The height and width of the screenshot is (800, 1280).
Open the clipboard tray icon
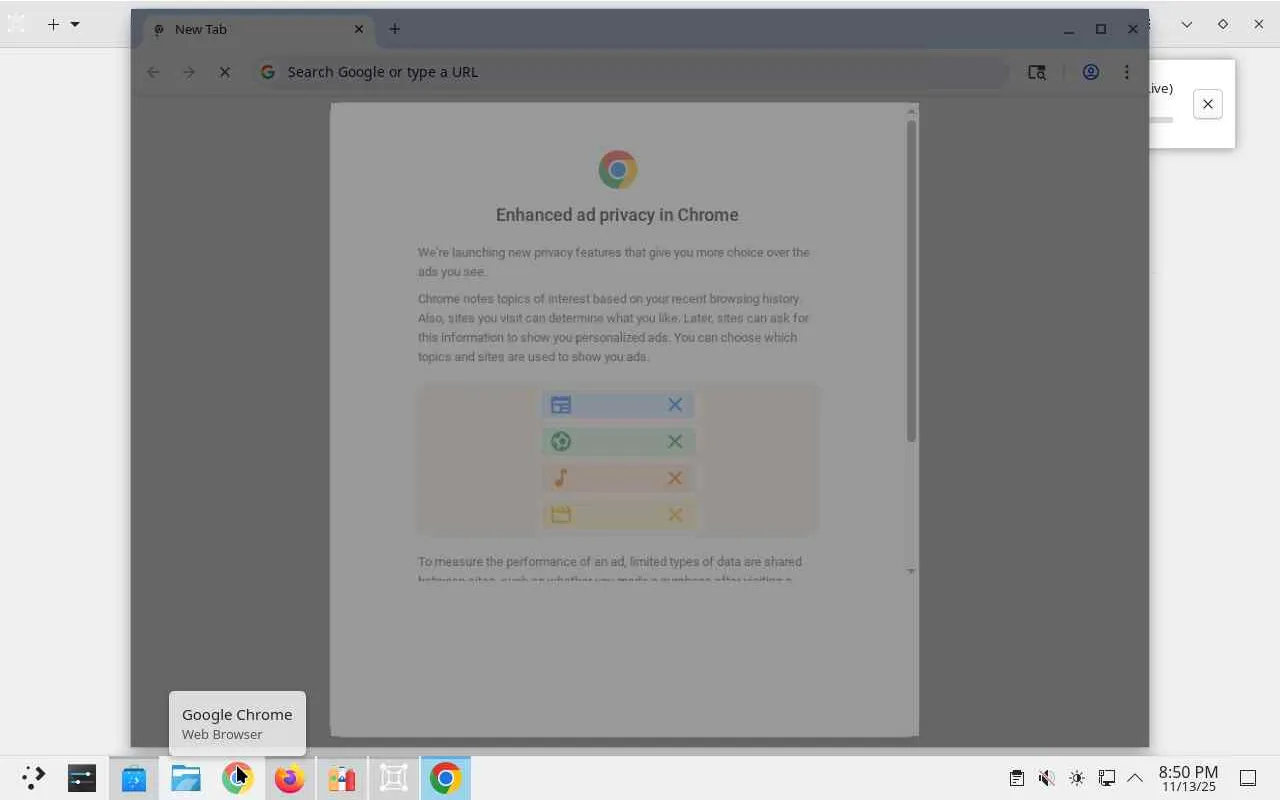tap(1017, 778)
